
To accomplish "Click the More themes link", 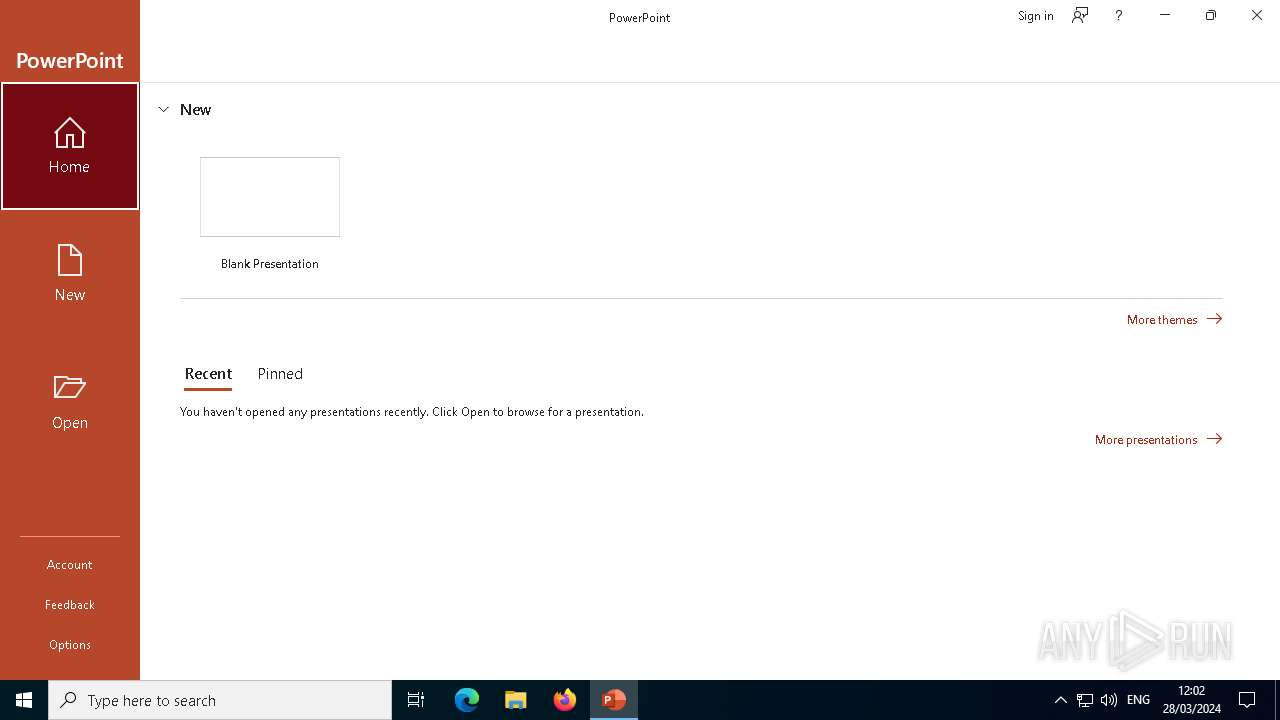I will point(1174,319).
